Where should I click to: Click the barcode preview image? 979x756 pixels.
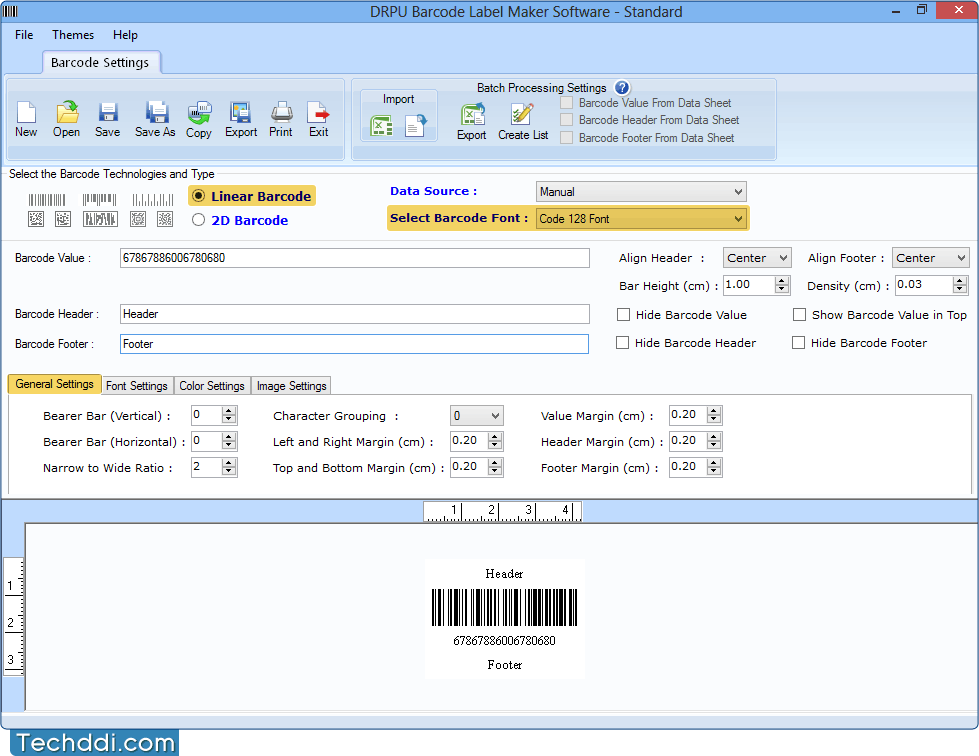(504, 607)
